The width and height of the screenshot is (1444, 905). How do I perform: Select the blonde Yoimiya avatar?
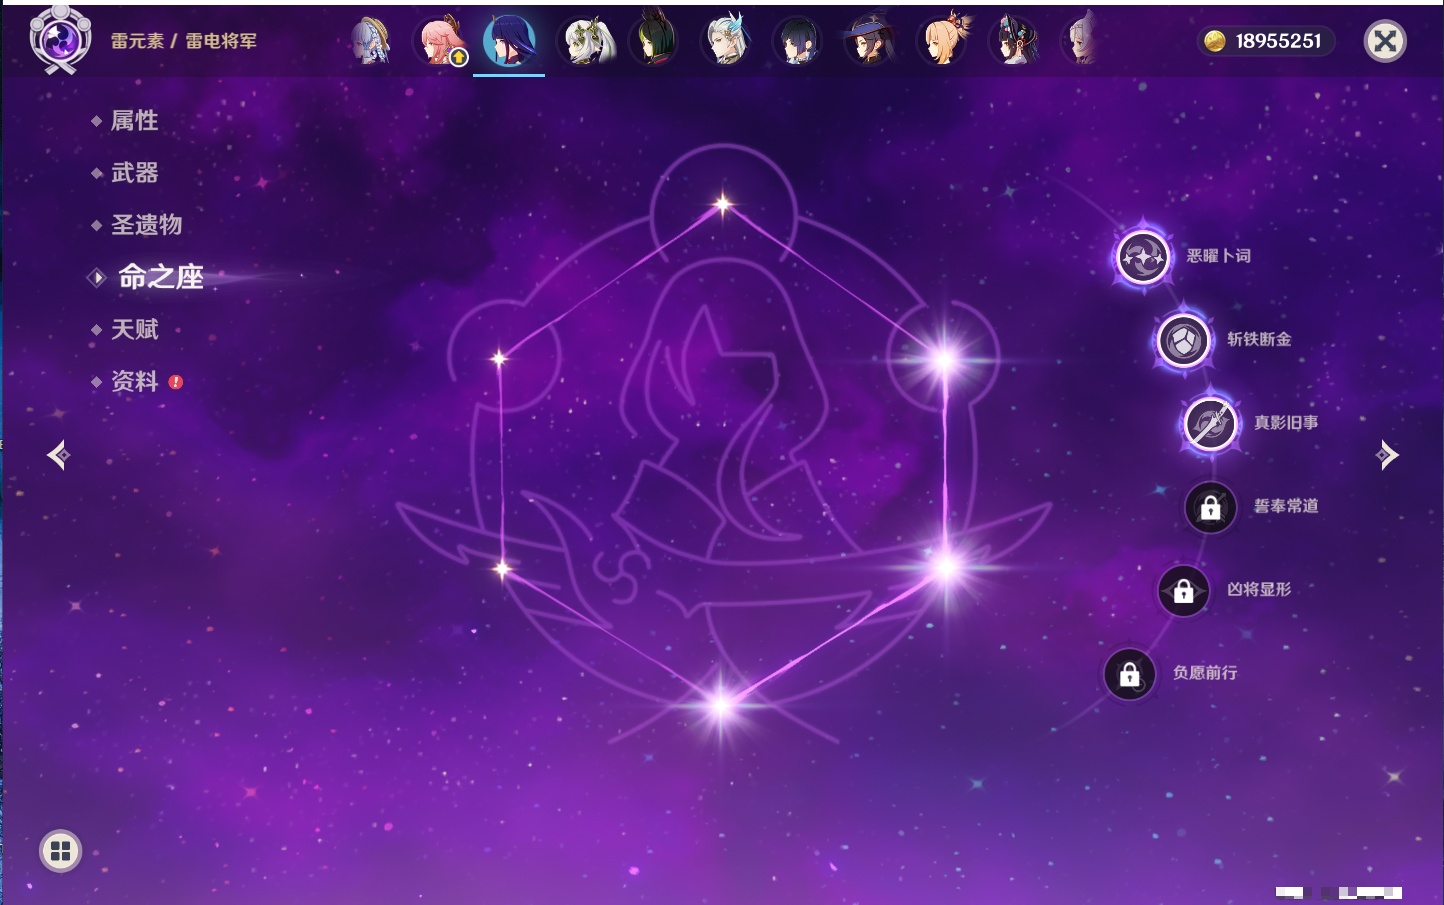click(943, 41)
